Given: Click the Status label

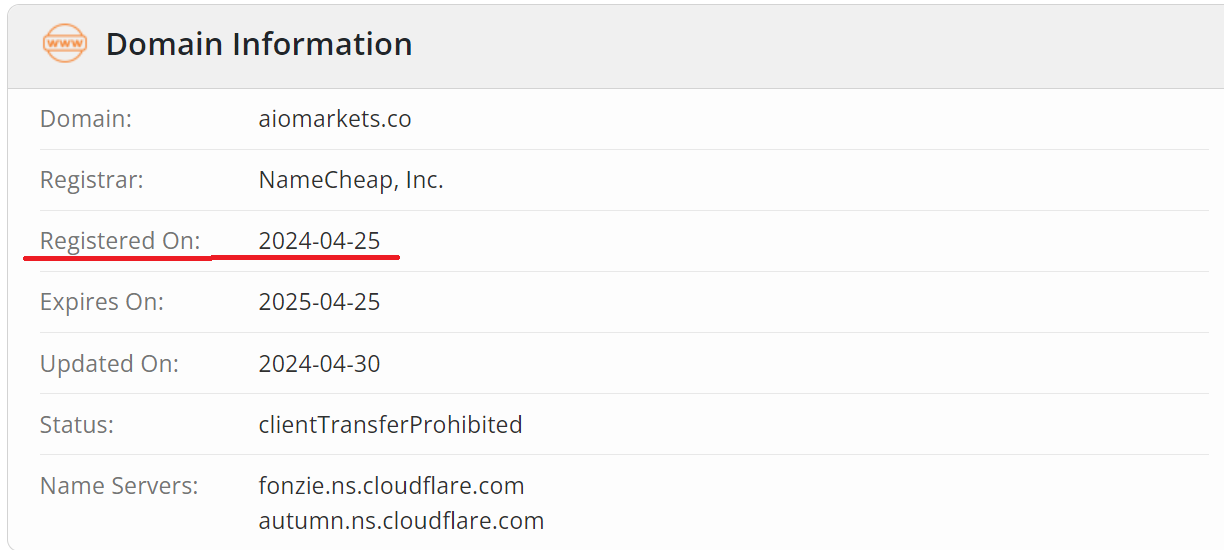Looking at the screenshot, I should (77, 425).
